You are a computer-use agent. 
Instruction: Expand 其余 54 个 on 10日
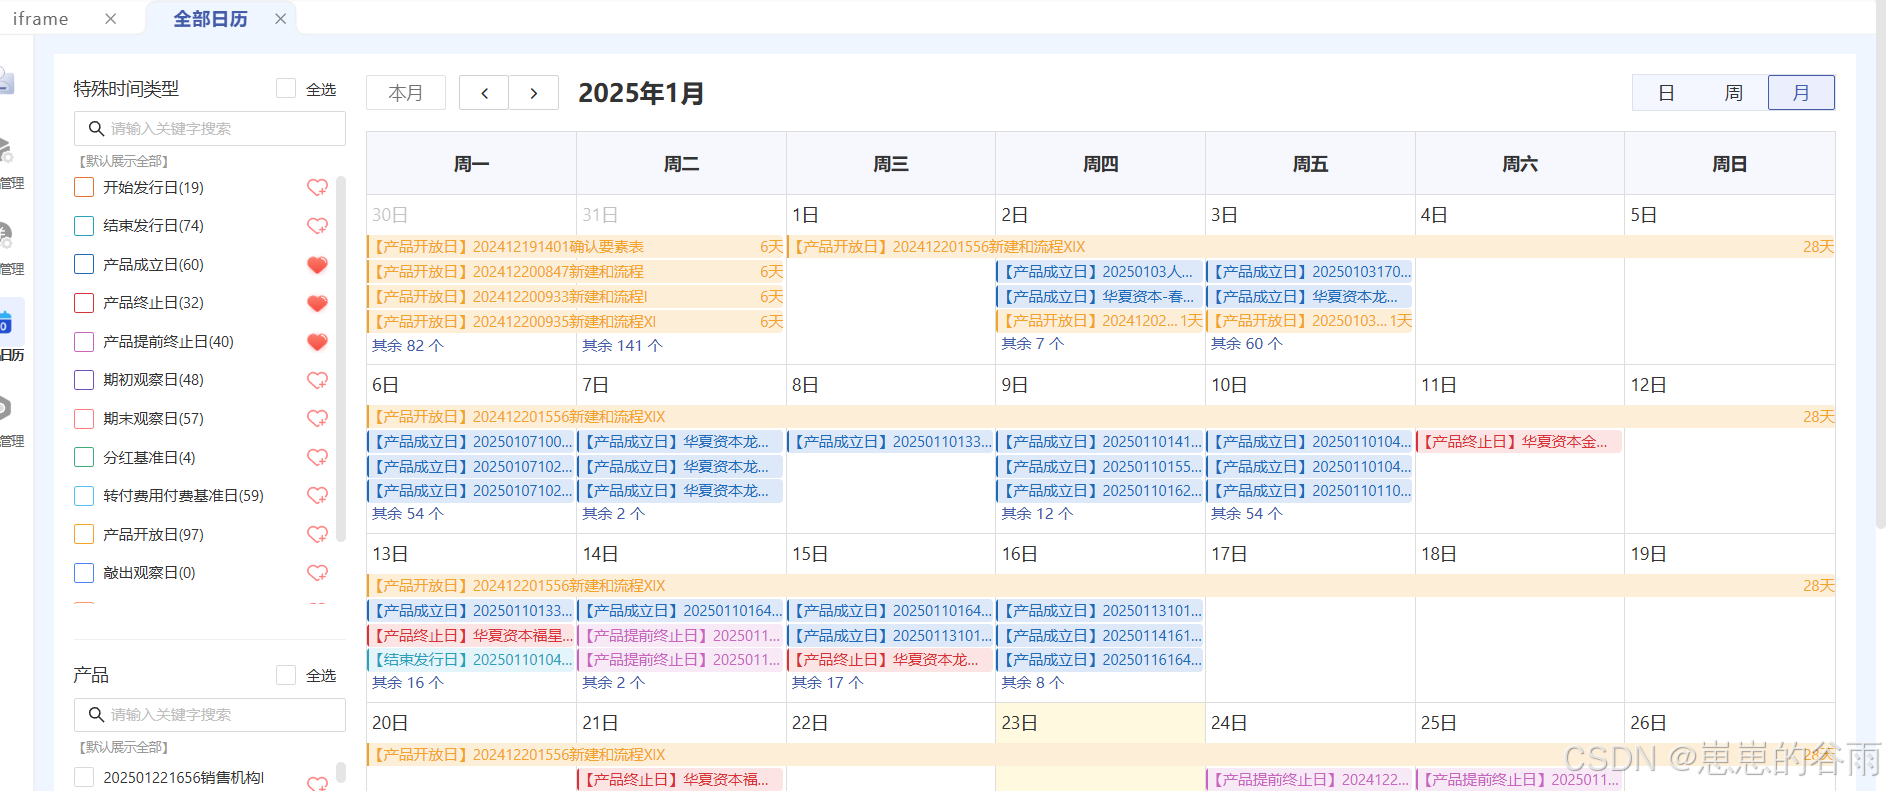click(x=1247, y=513)
